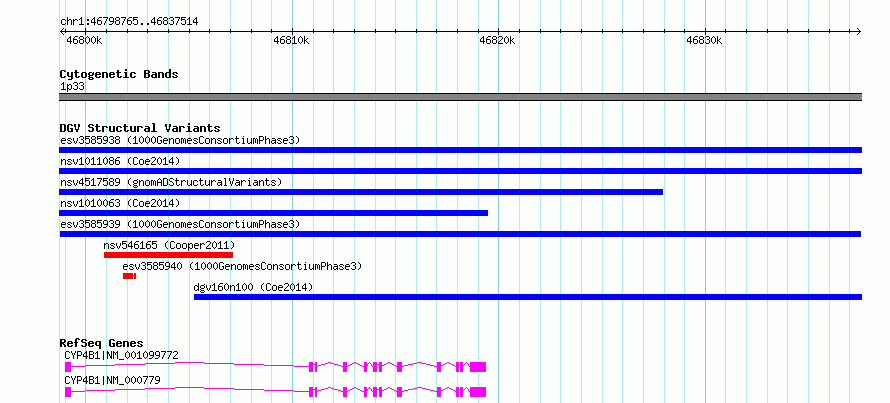Open the nsv4517589 (gnomADStructuralVariants) label
The image size is (890, 403).
click(x=171, y=182)
